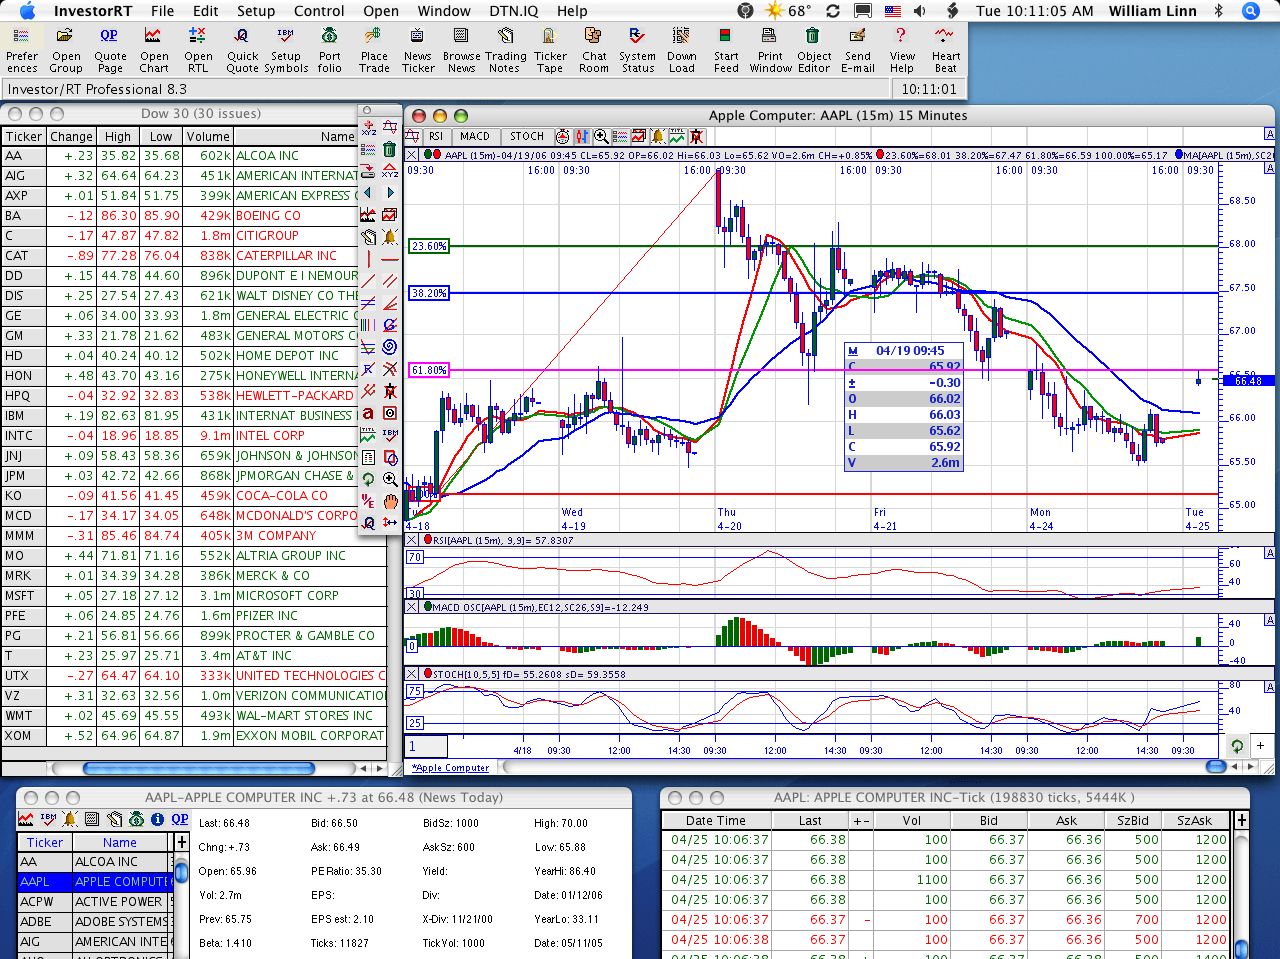Open the Setup menu
The image size is (1280, 959).
tap(256, 11)
